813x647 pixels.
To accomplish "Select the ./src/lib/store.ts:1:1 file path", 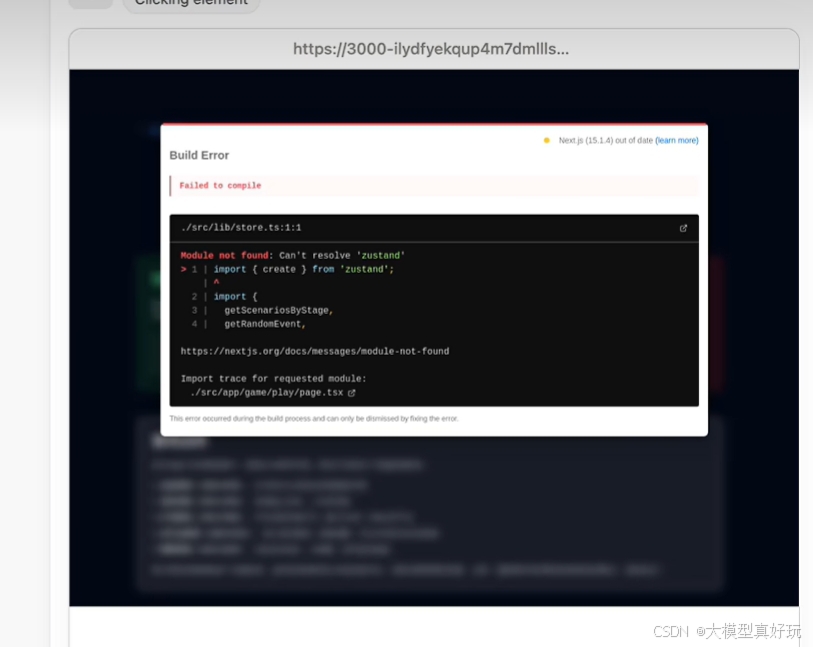I will pyautogui.click(x=241, y=228).
